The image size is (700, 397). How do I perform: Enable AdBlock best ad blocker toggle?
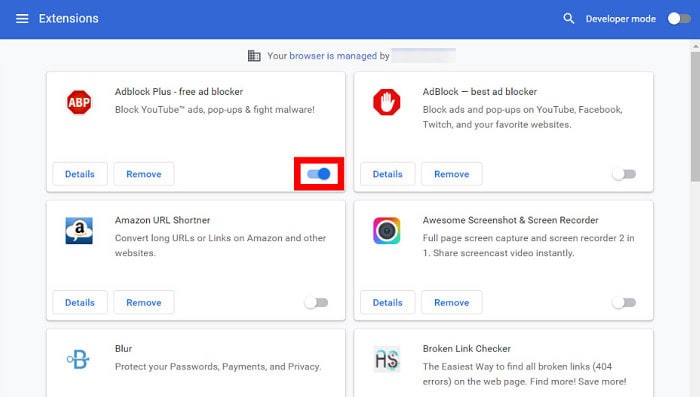pos(624,174)
